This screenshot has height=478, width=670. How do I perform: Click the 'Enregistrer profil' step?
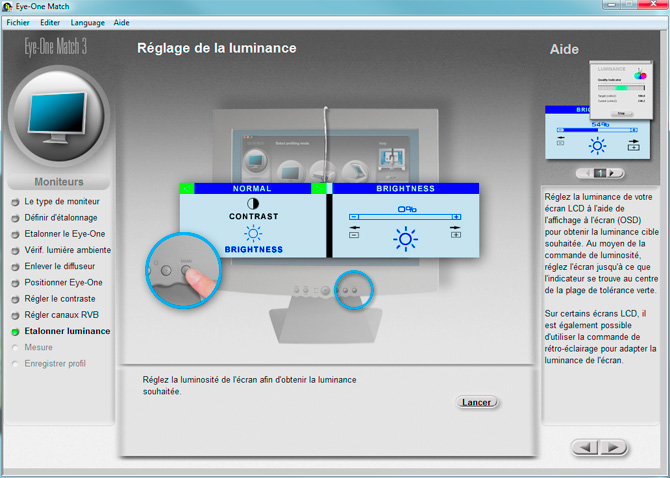point(55,364)
